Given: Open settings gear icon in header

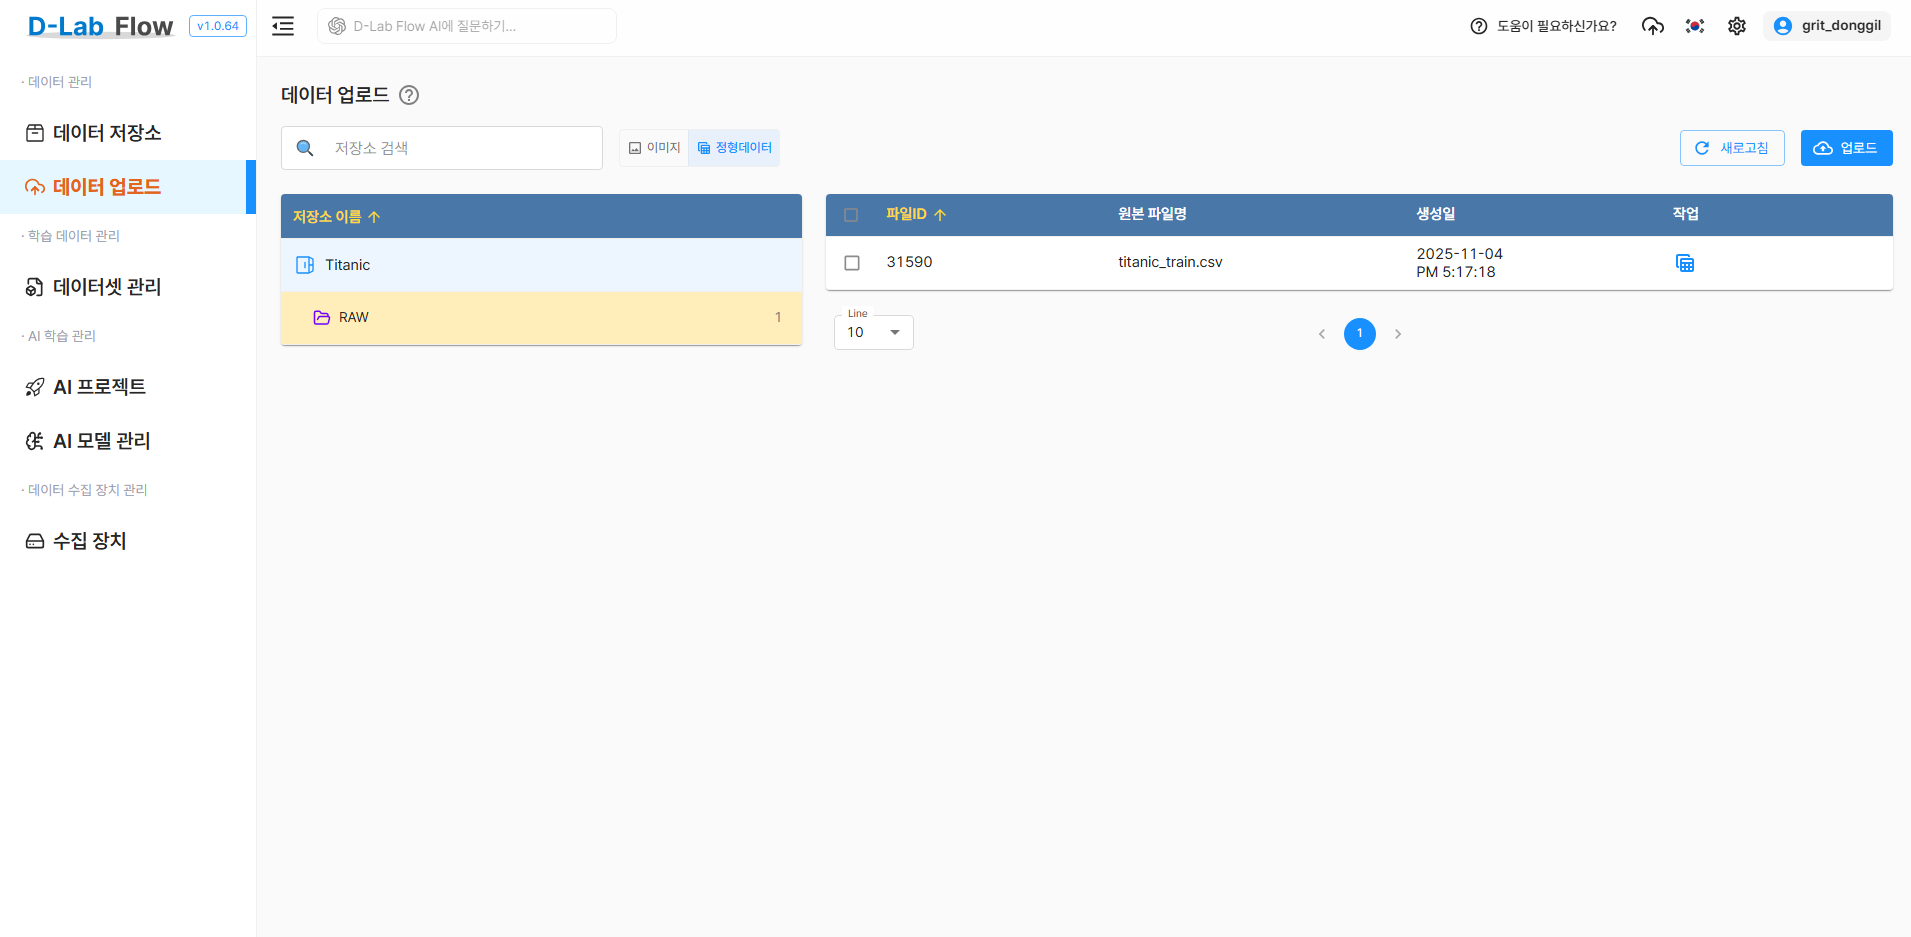Looking at the screenshot, I should (1737, 26).
